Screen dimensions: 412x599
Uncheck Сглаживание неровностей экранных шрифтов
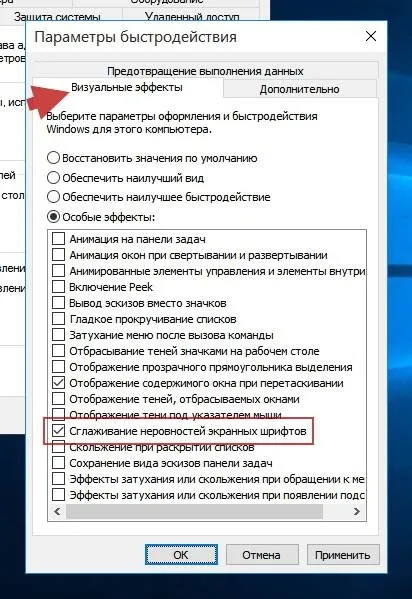[x=58, y=431]
